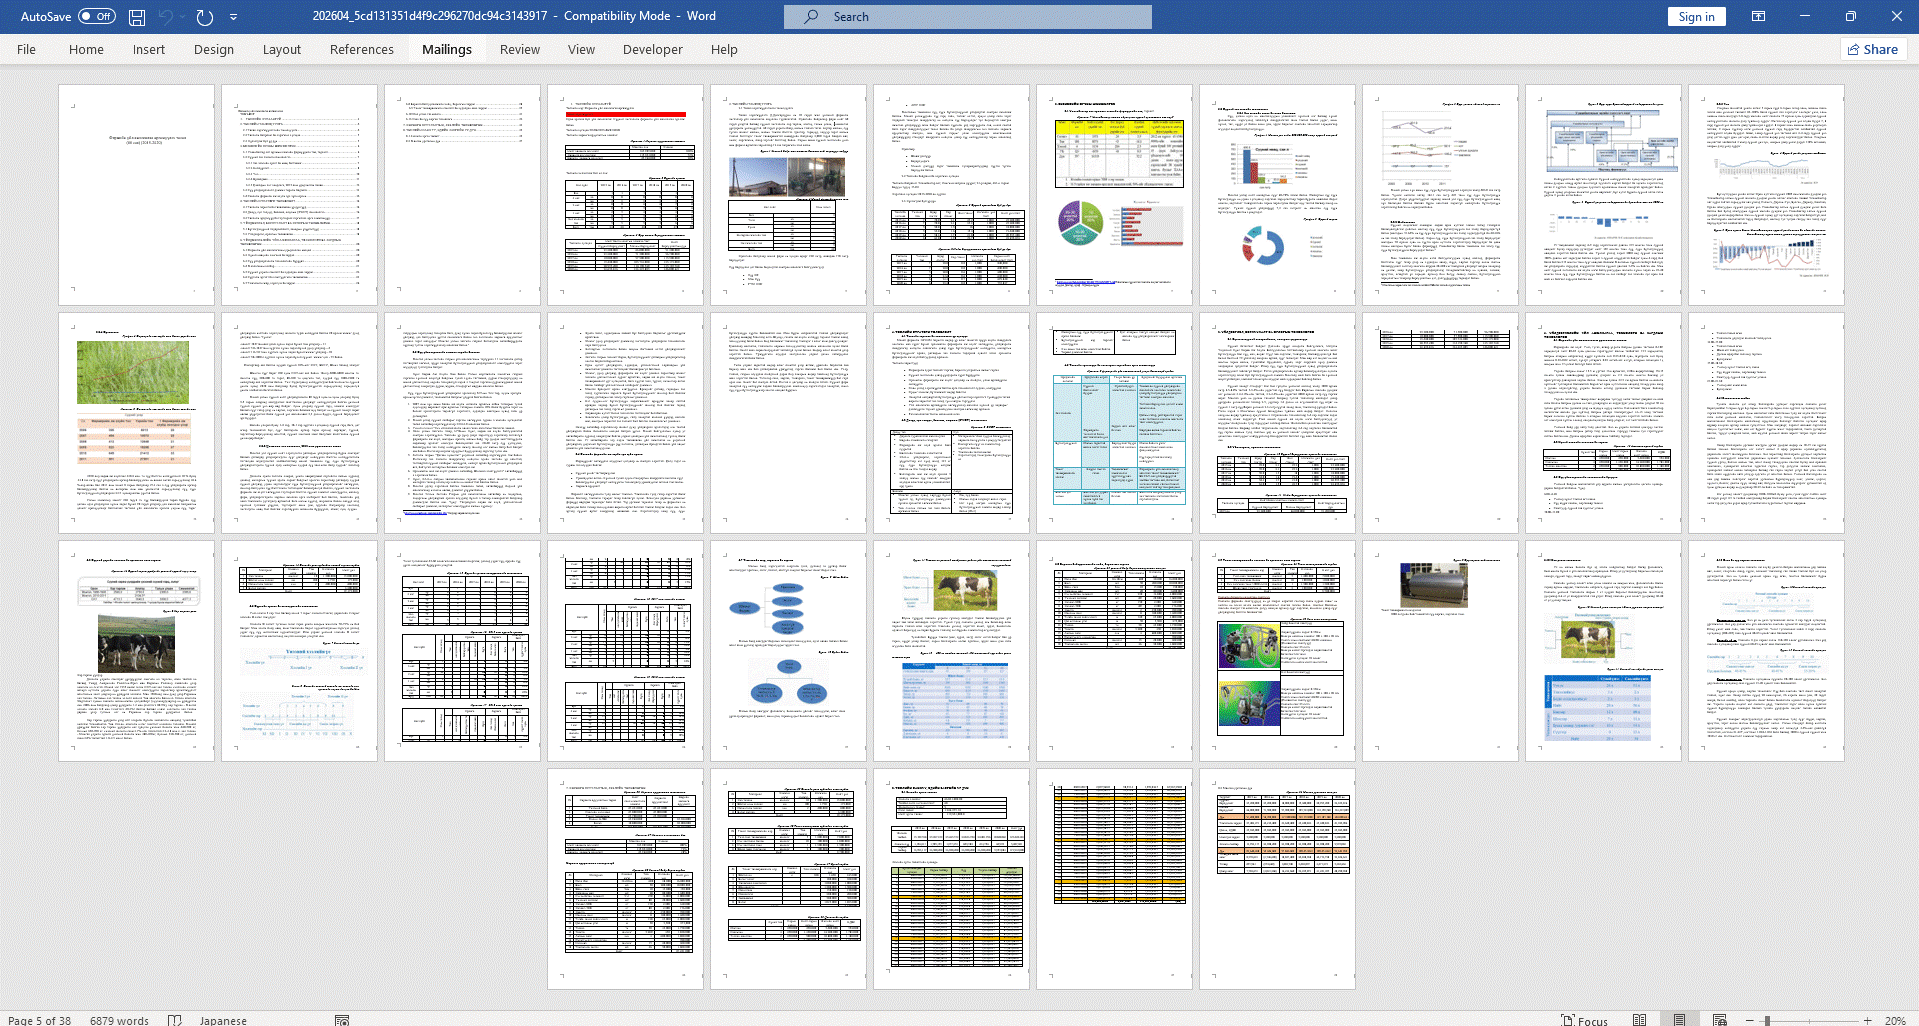Toggle the AutoSave switch
Image resolution: width=1919 pixels, height=1026 pixels.
point(97,17)
